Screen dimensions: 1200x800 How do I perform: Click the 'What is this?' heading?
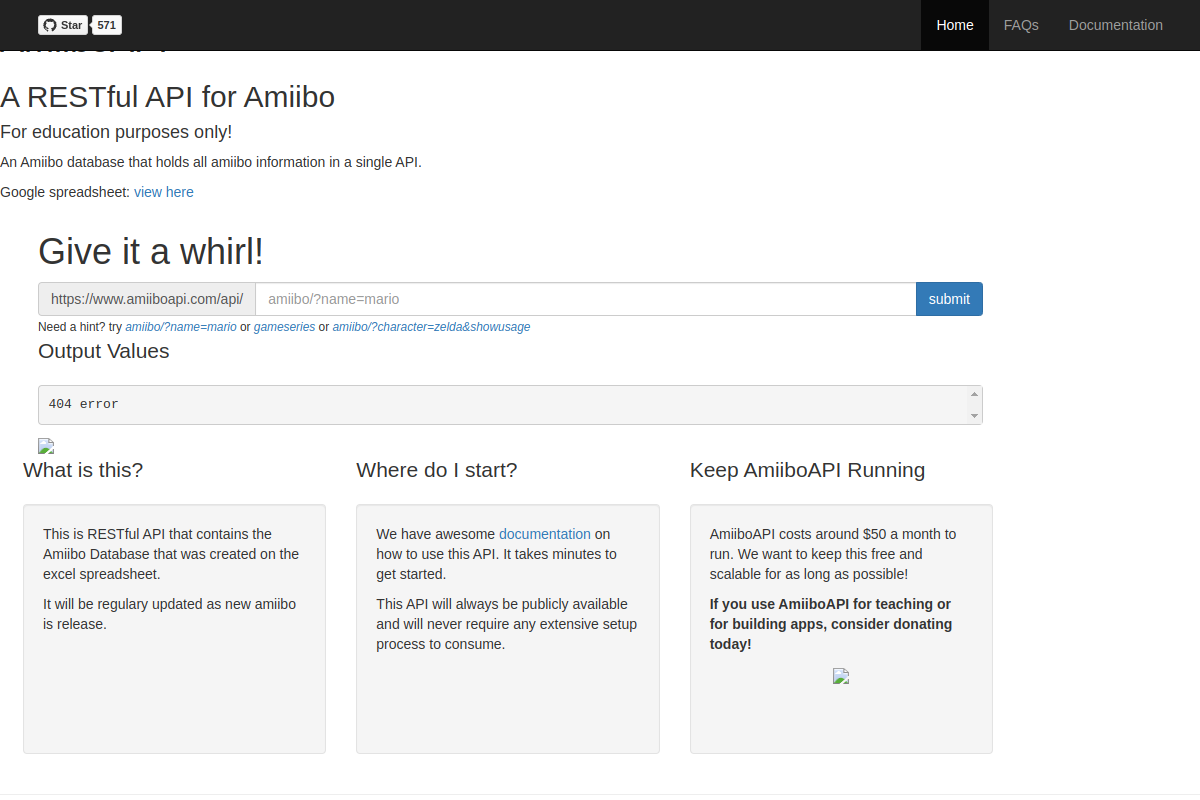83,470
